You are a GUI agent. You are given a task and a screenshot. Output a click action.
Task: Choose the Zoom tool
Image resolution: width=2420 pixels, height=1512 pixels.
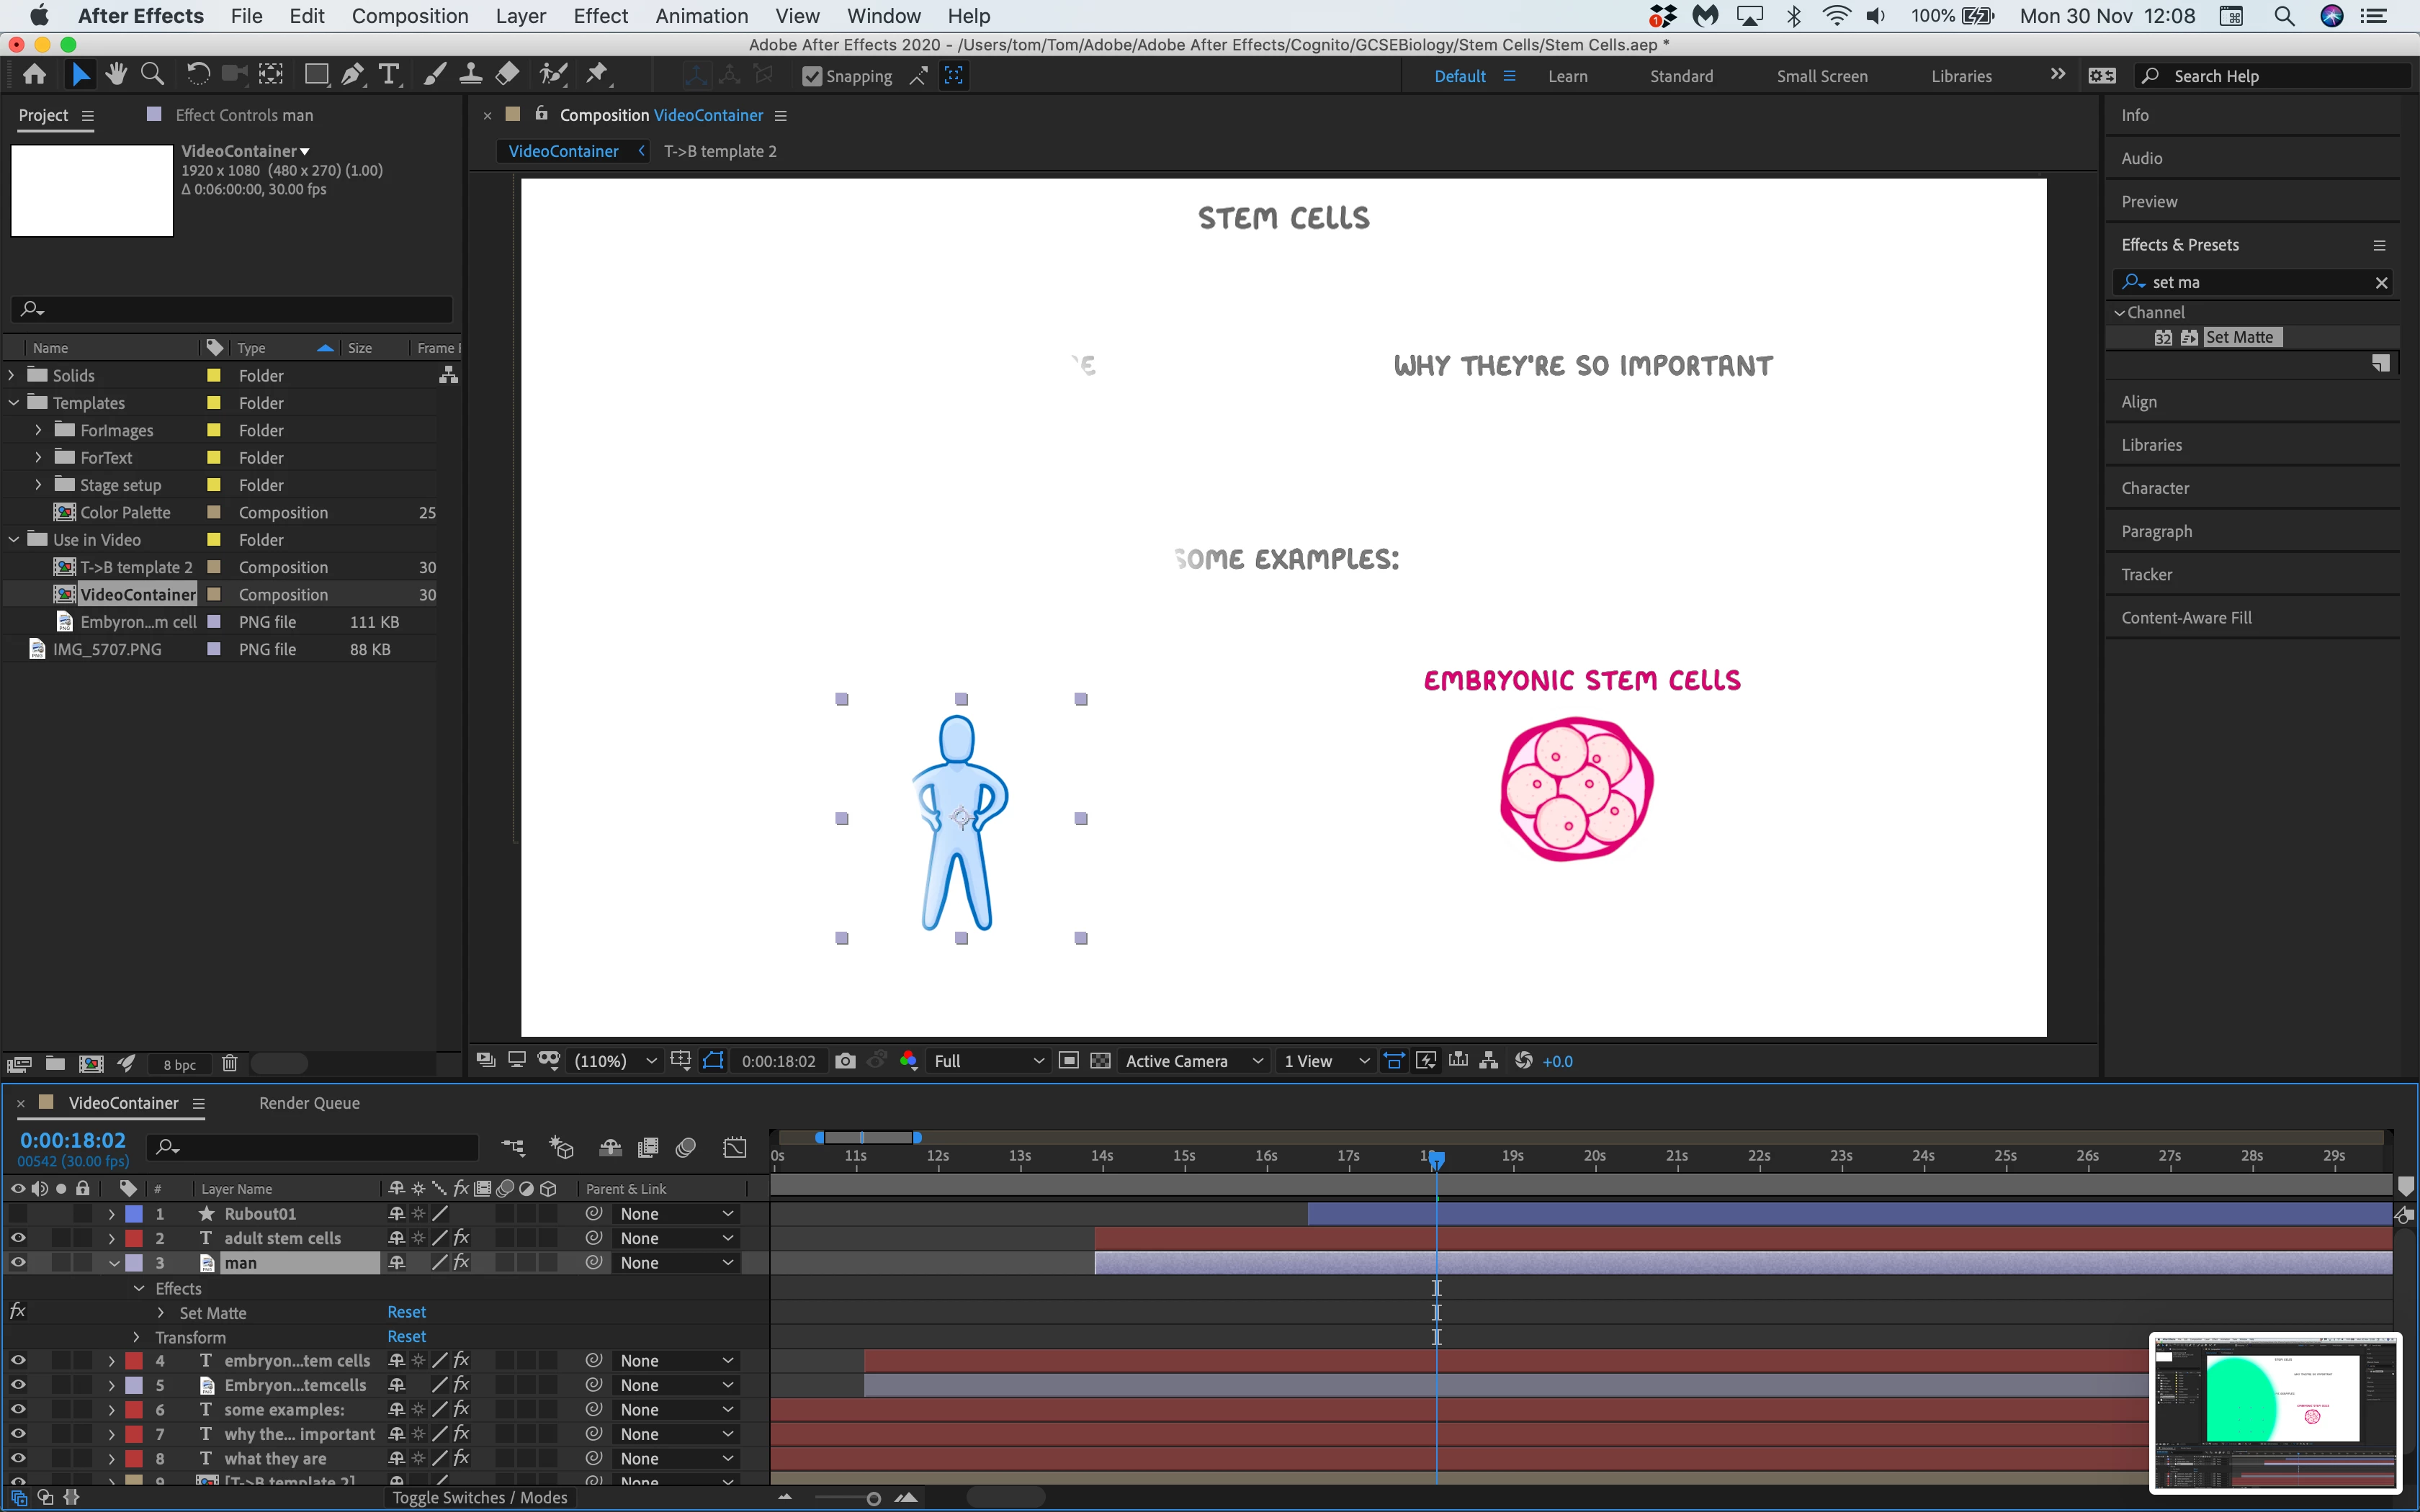point(152,75)
